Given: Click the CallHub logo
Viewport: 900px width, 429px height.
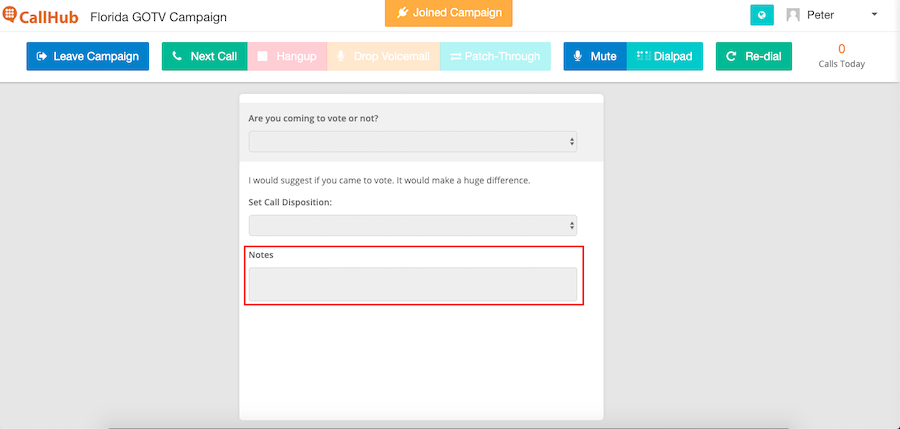Looking at the screenshot, I should [40, 16].
